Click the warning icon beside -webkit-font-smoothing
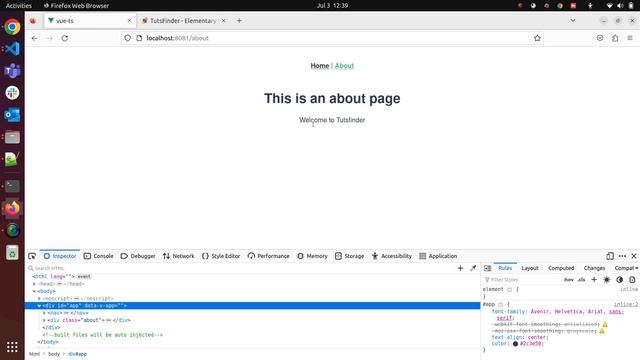 pos(605,324)
